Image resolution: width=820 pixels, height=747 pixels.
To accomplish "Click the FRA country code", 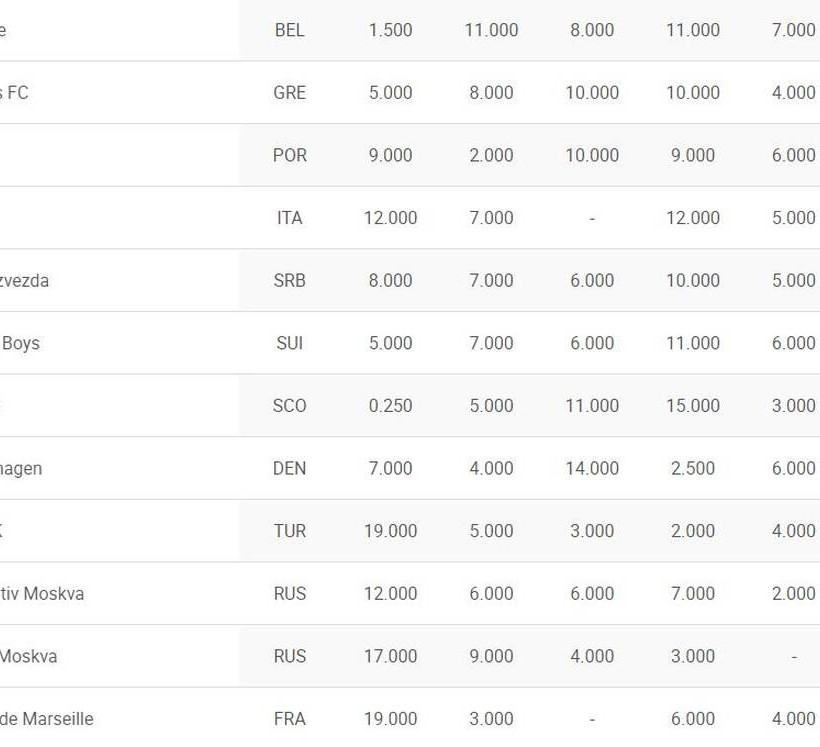I will point(289,719).
